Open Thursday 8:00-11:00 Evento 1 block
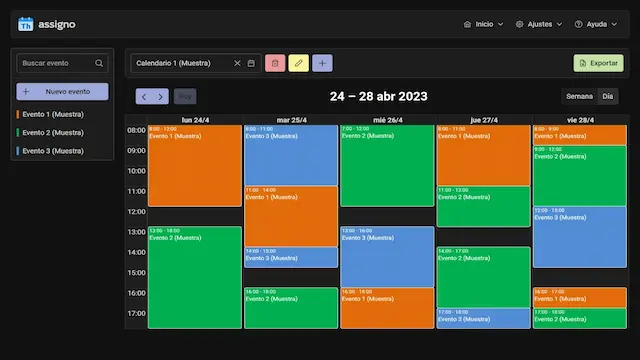Screen dimensions: 640x360 pyautogui.click(x=484, y=156)
